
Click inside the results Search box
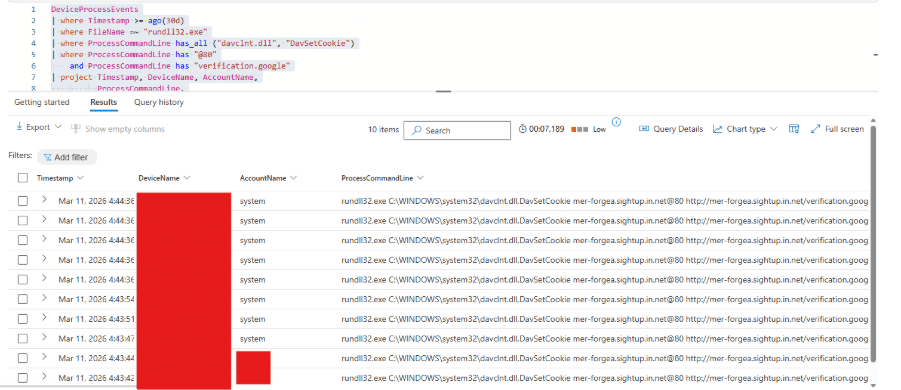coord(457,130)
